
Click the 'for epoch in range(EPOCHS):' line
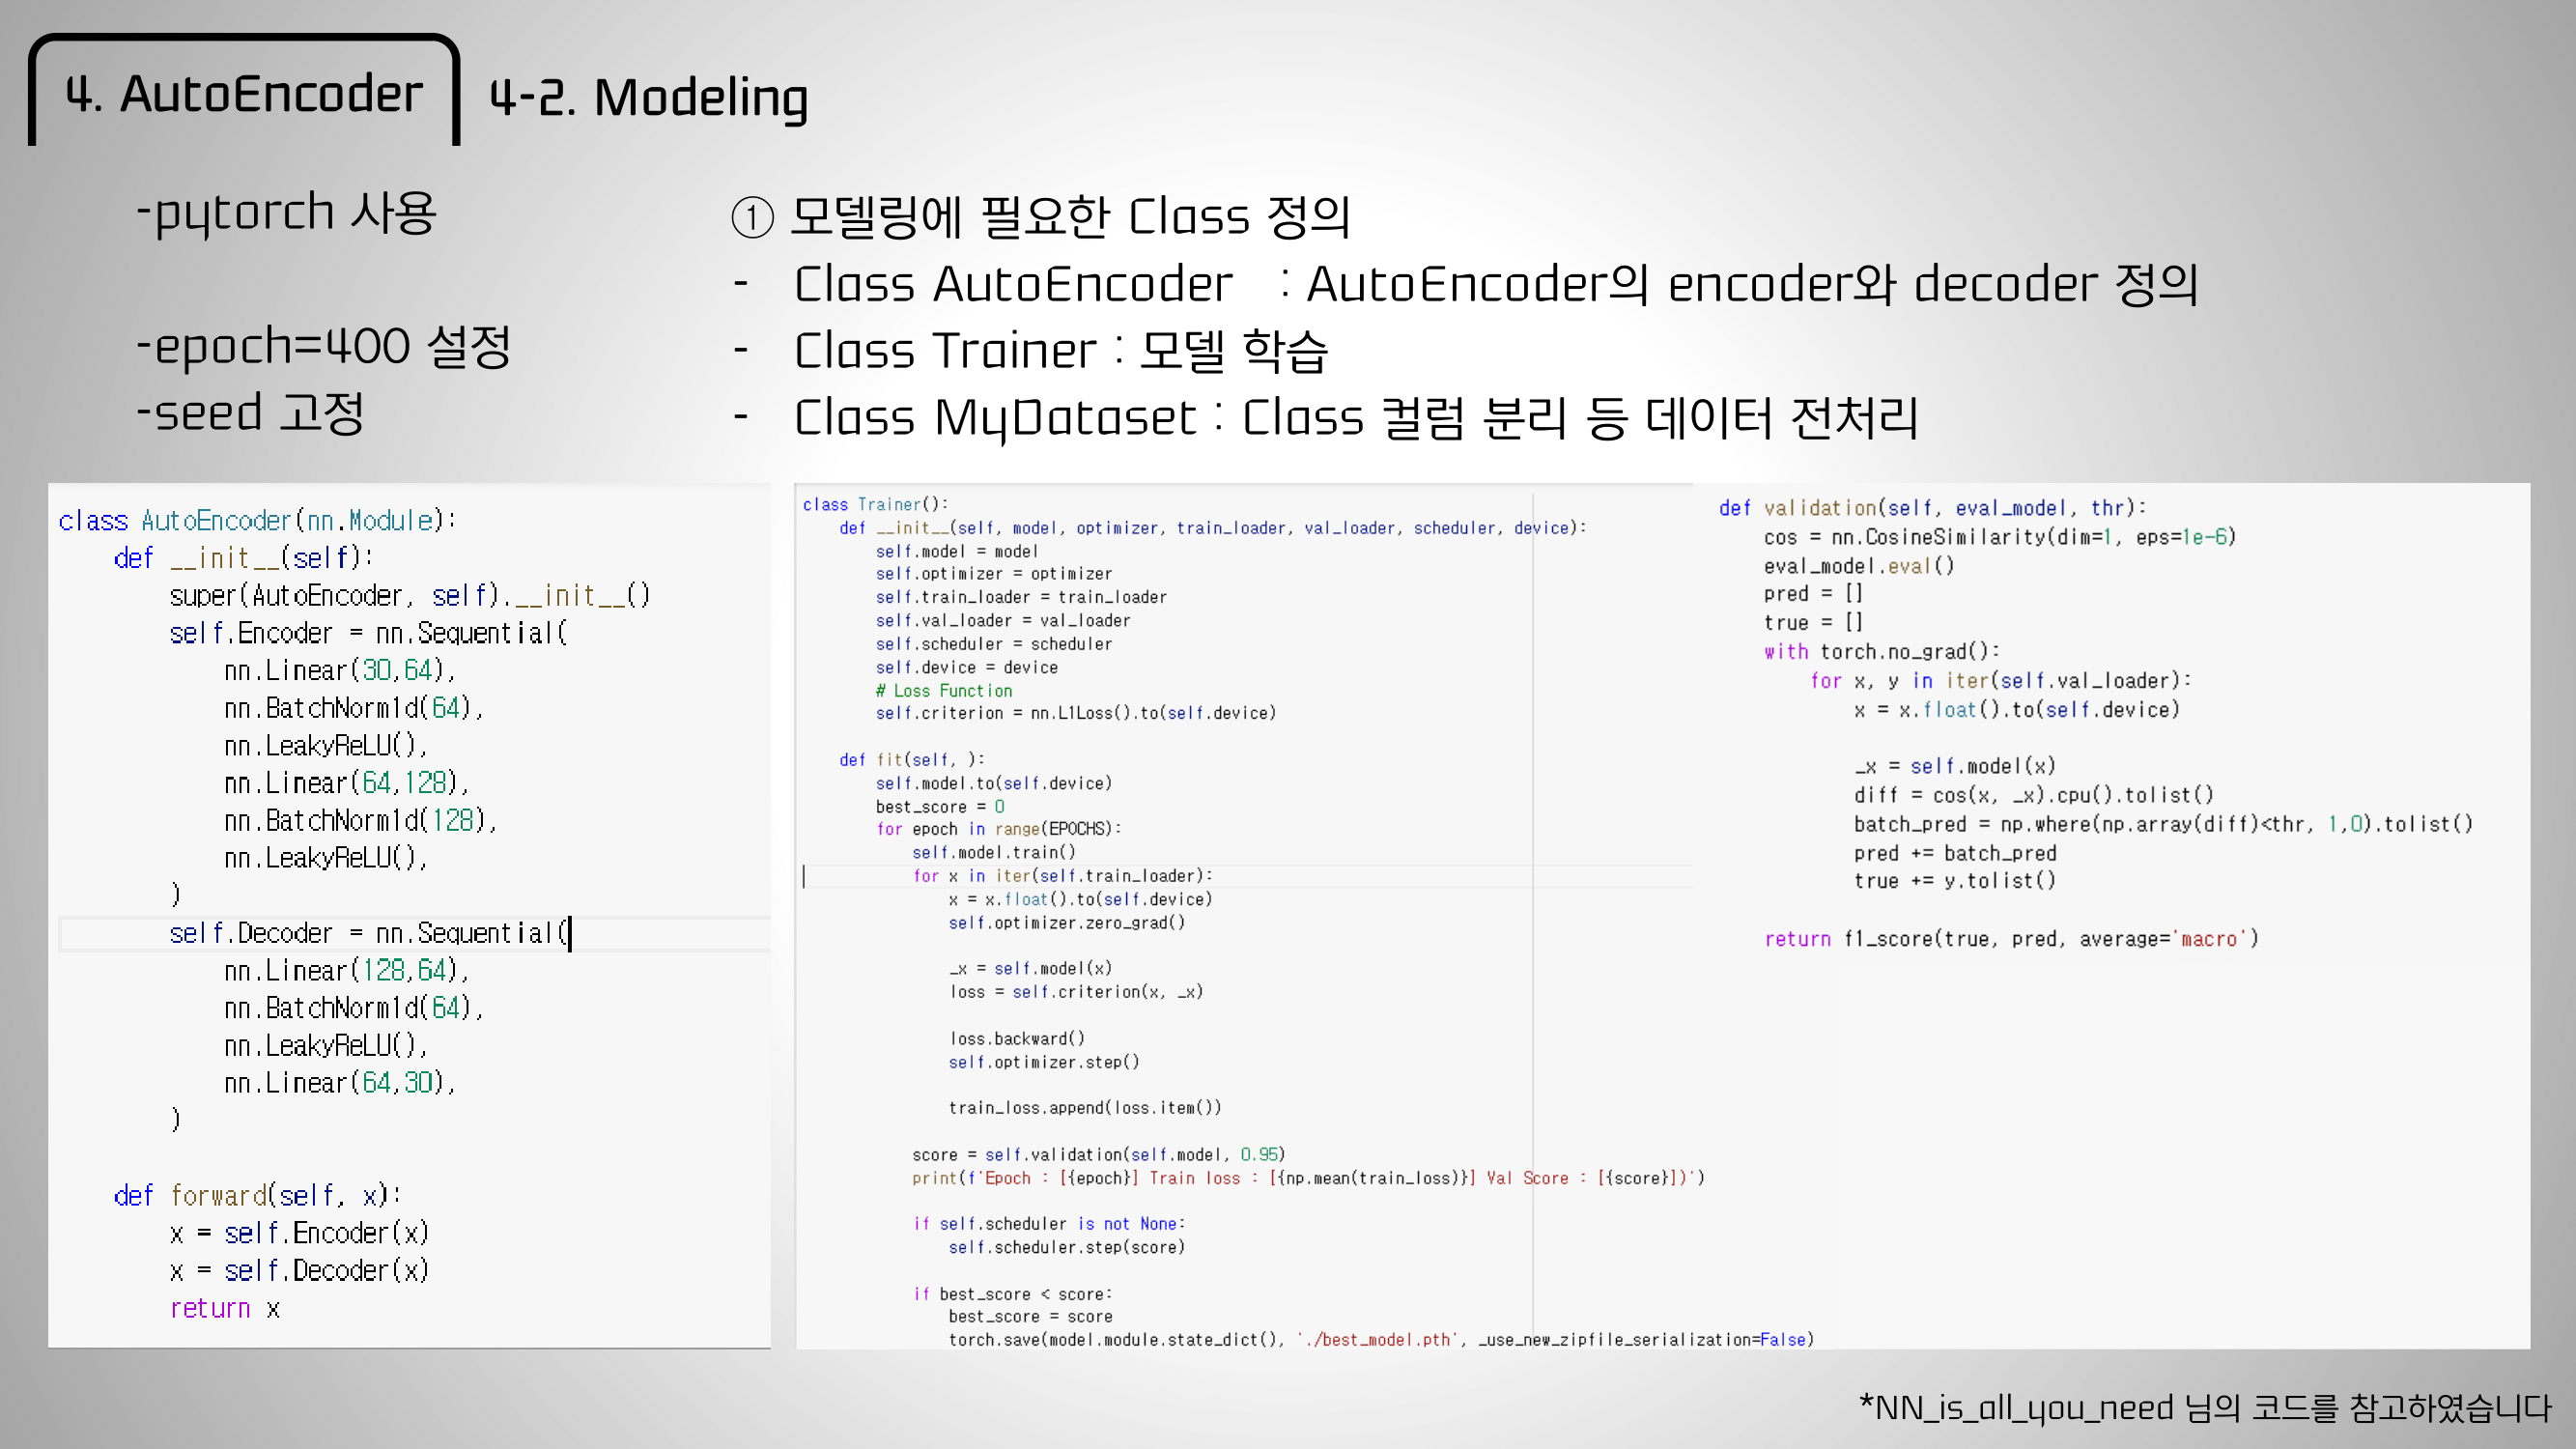999,829
